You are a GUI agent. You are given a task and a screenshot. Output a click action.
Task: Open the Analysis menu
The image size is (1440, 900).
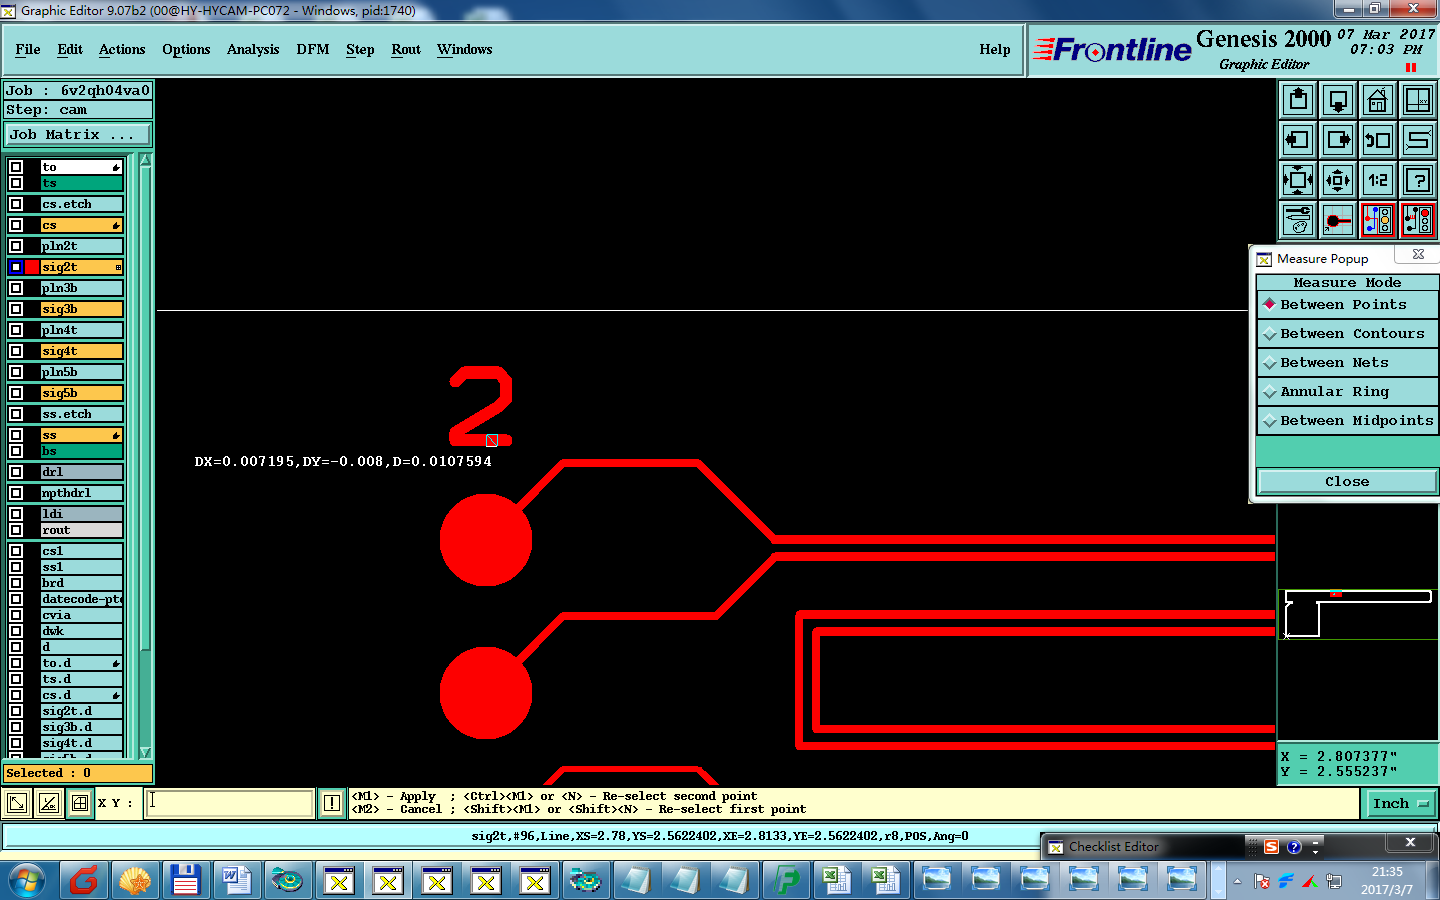[253, 49]
